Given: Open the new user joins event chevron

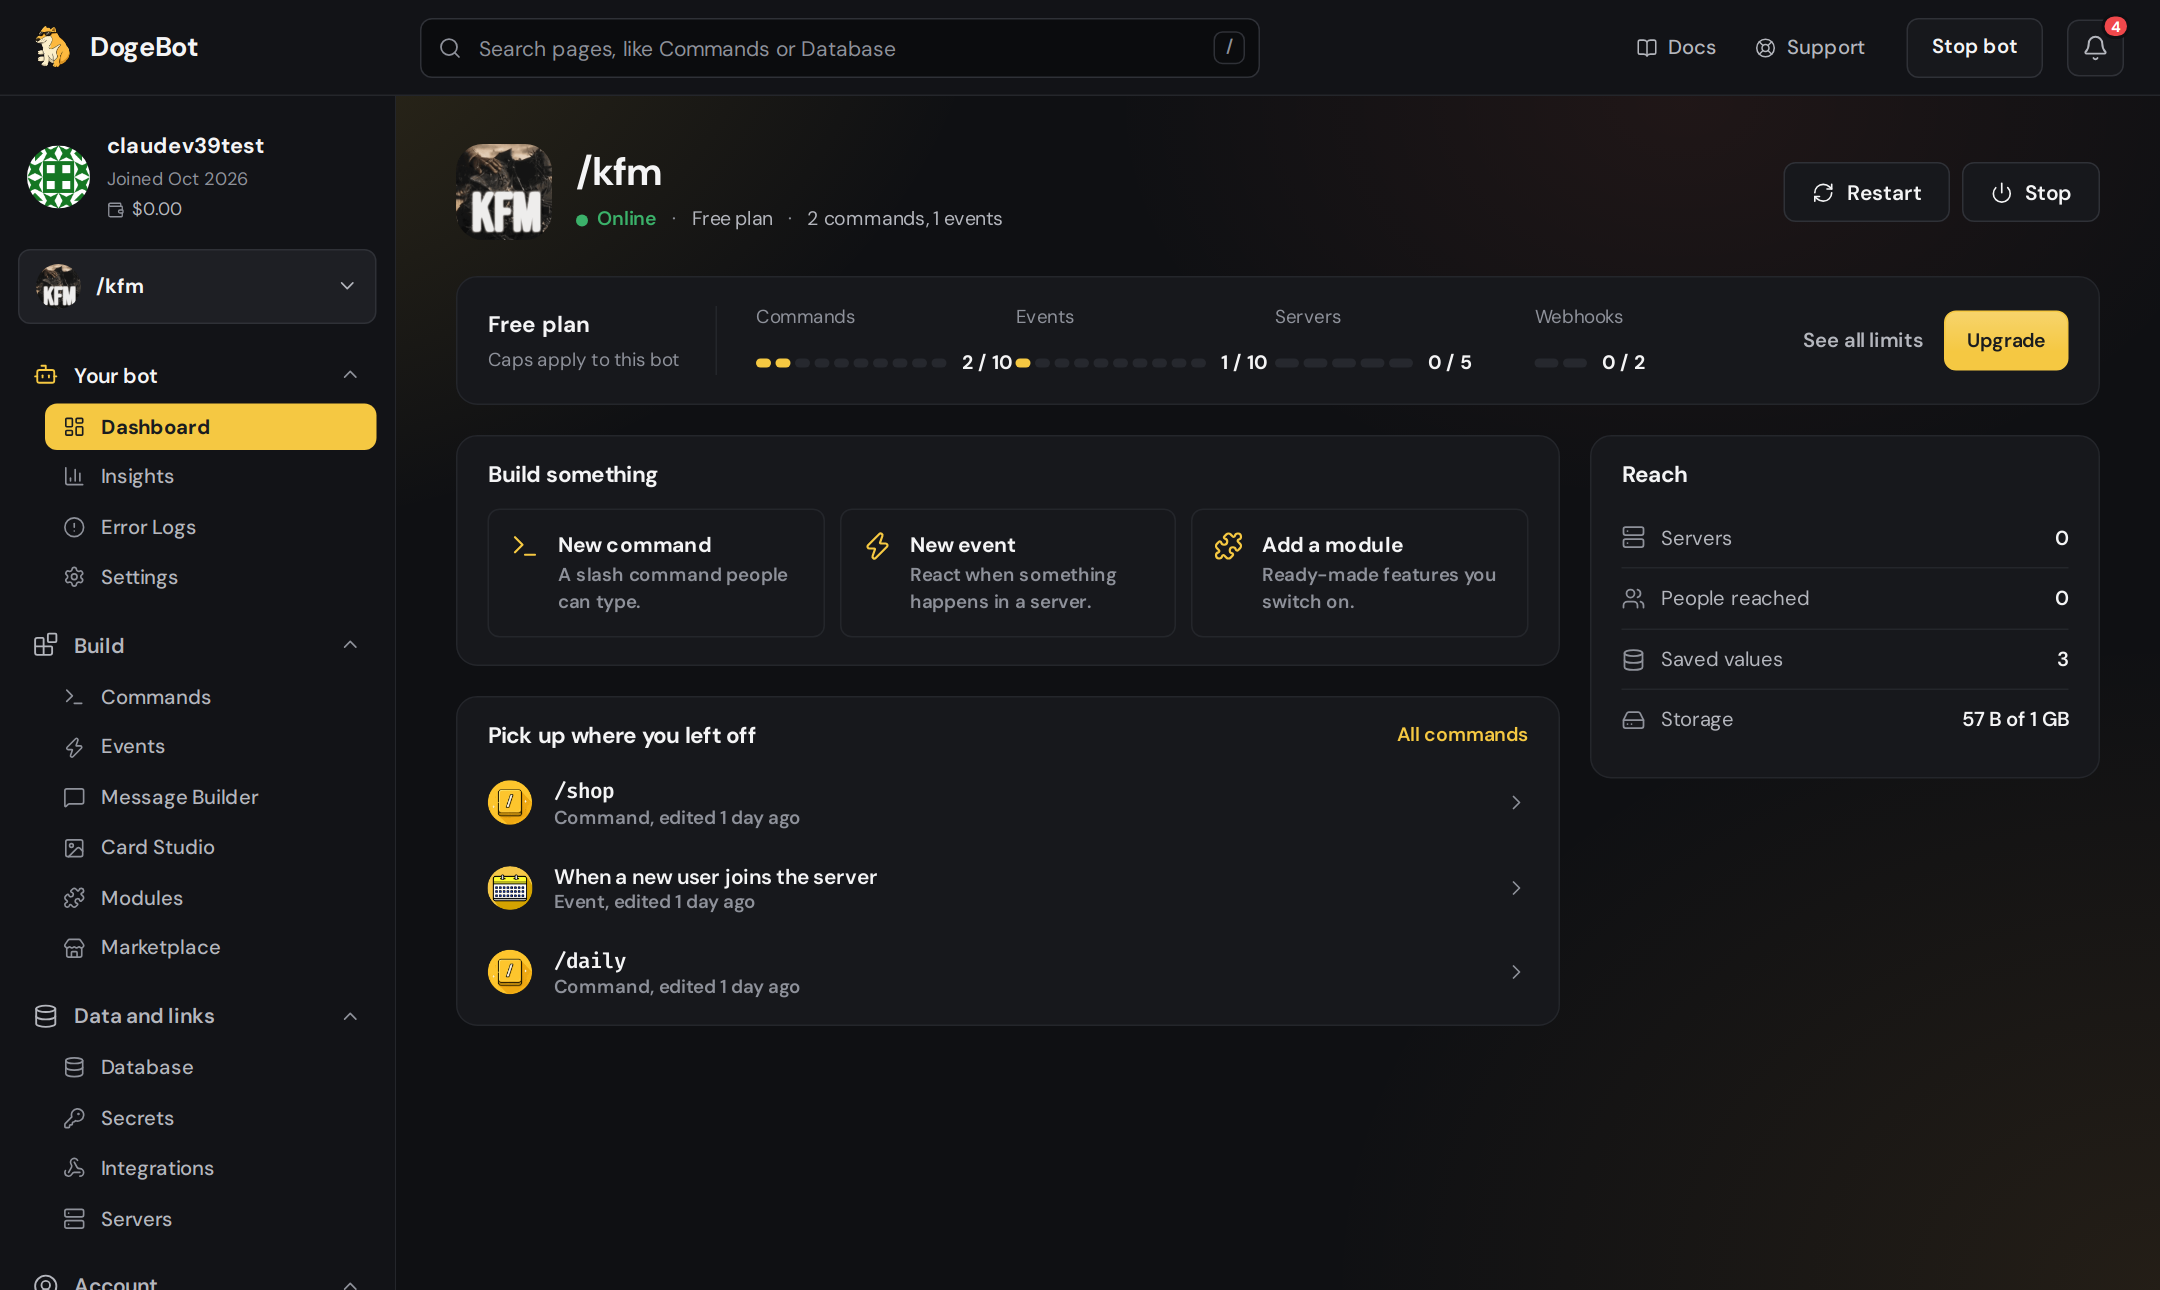Looking at the screenshot, I should (1516, 888).
